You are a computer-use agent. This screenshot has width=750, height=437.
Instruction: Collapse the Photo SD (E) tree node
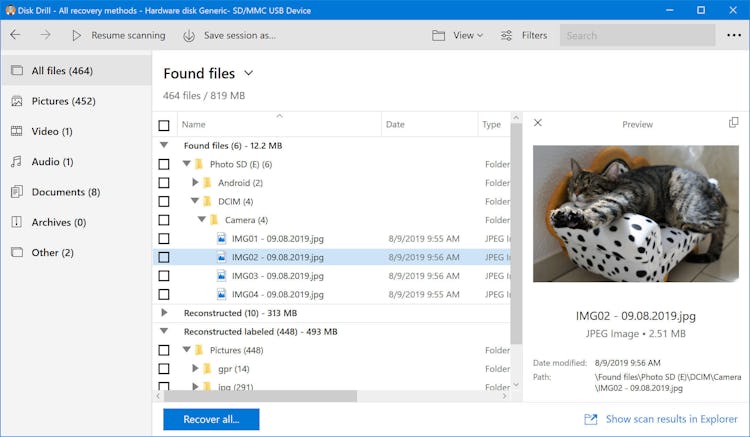tap(187, 164)
